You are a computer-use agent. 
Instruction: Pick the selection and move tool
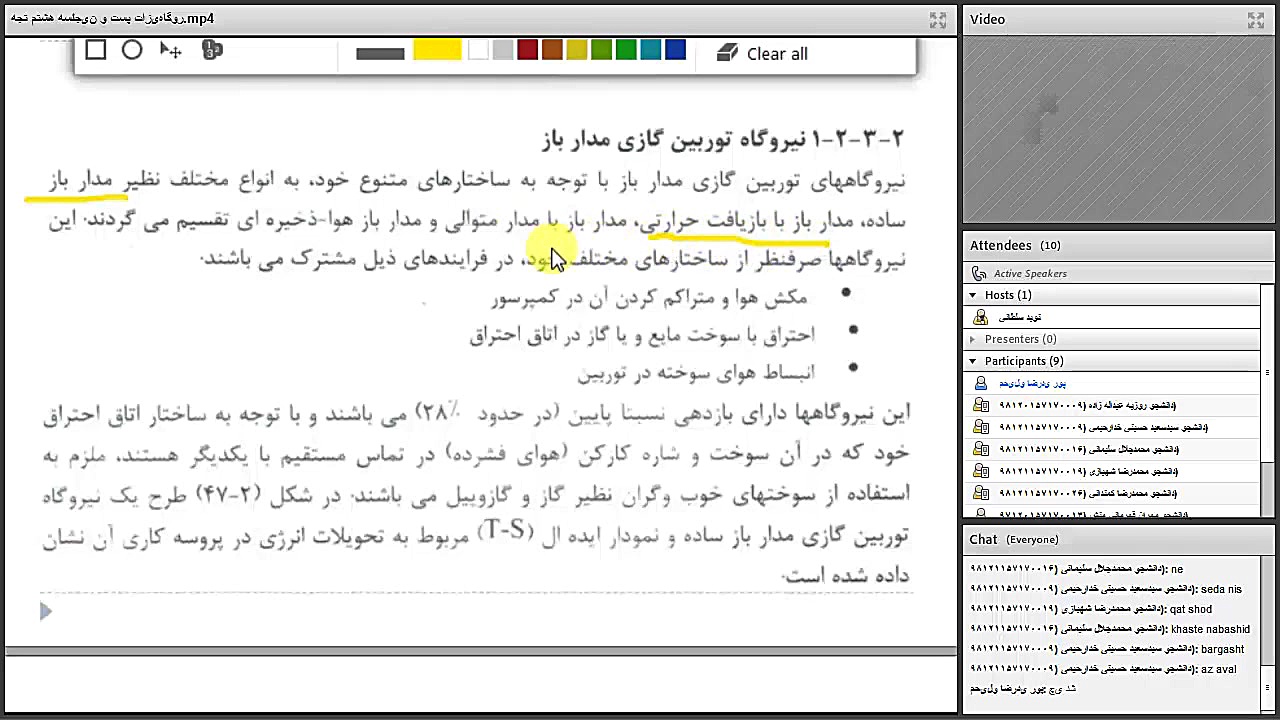tap(170, 50)
